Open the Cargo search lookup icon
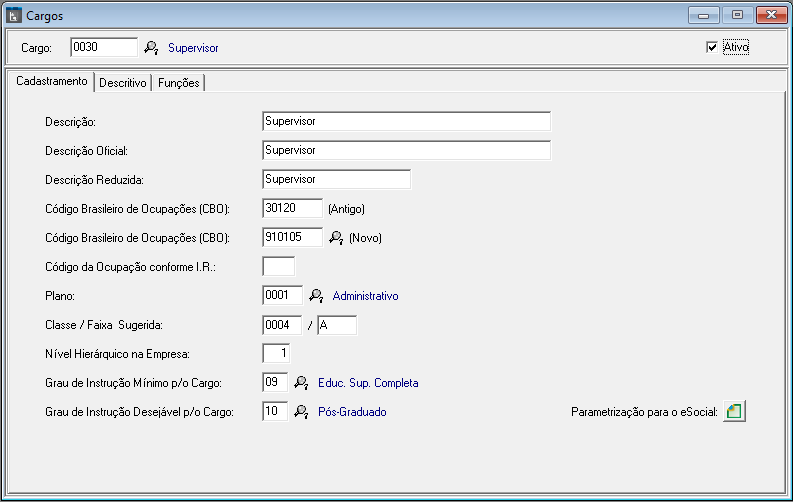This screenshot has width=793, height=502. point(151,48)
